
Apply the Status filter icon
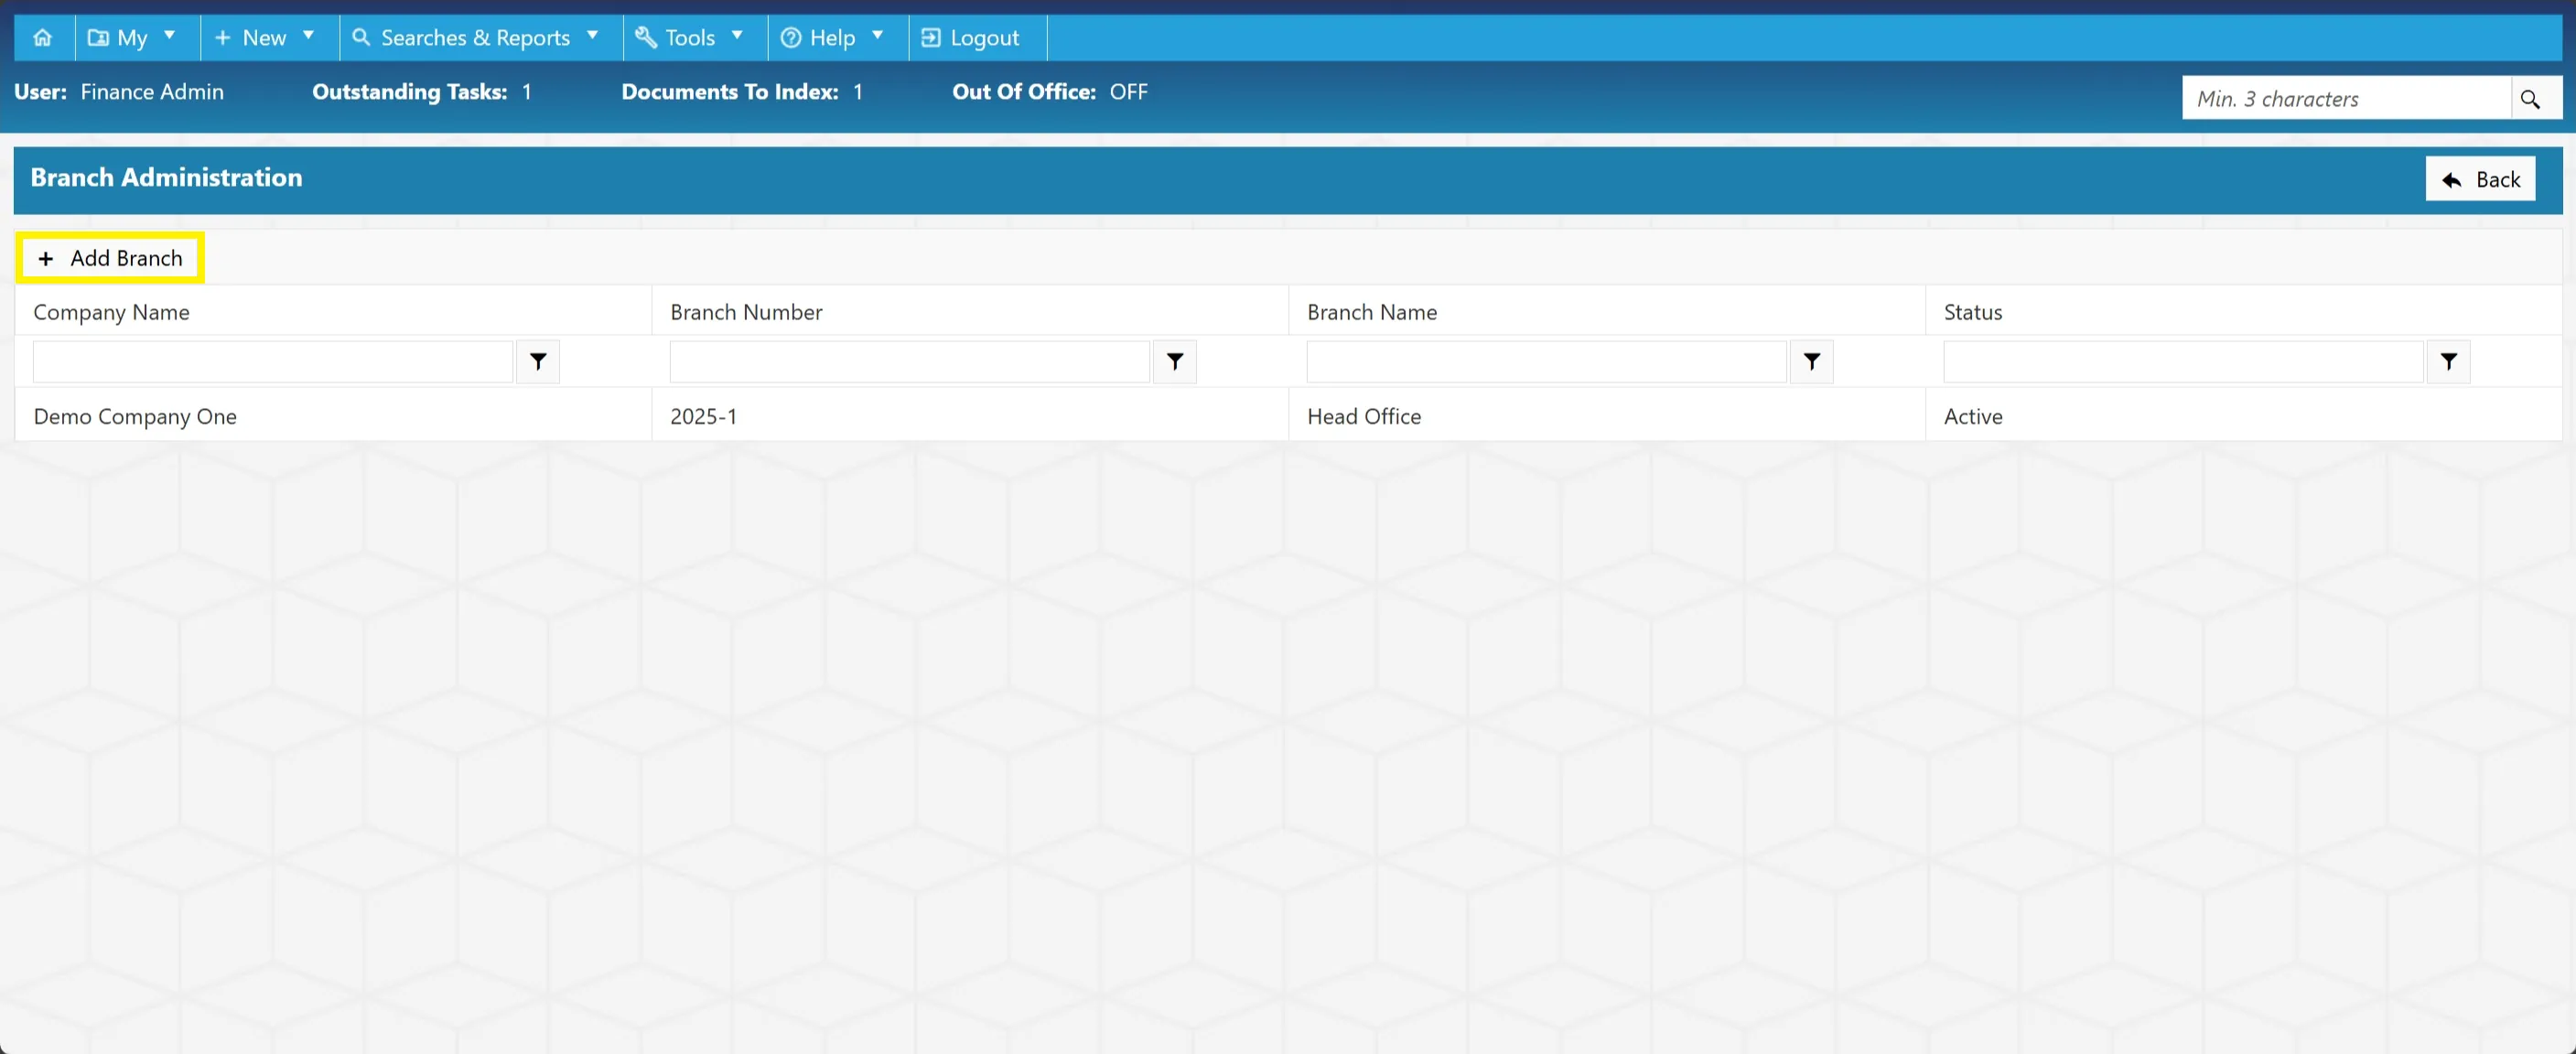coord(2449,362)
